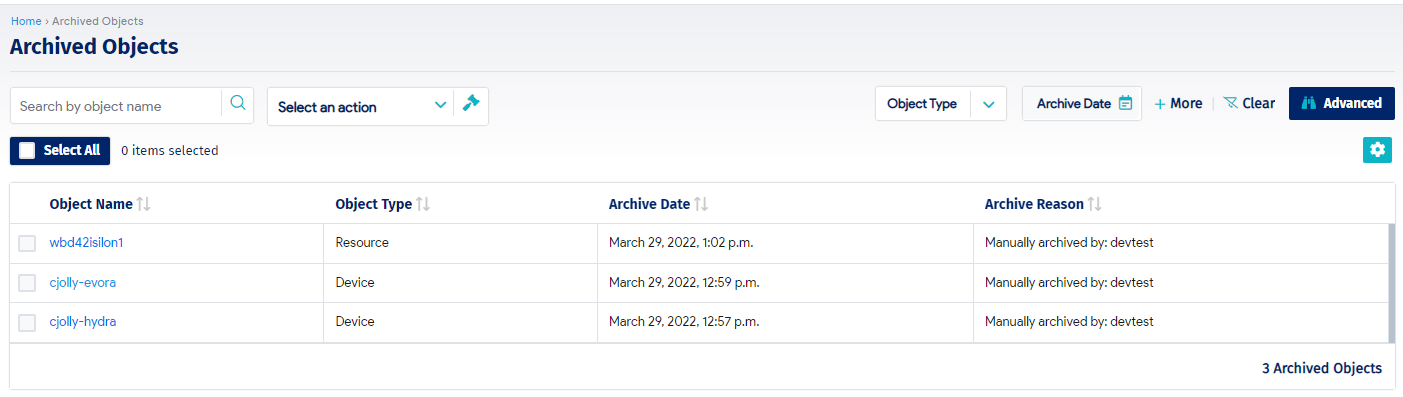Sort by Object Name arrows icon
The height and width of the screenshot is (397, 1403).
pos(144,204)
